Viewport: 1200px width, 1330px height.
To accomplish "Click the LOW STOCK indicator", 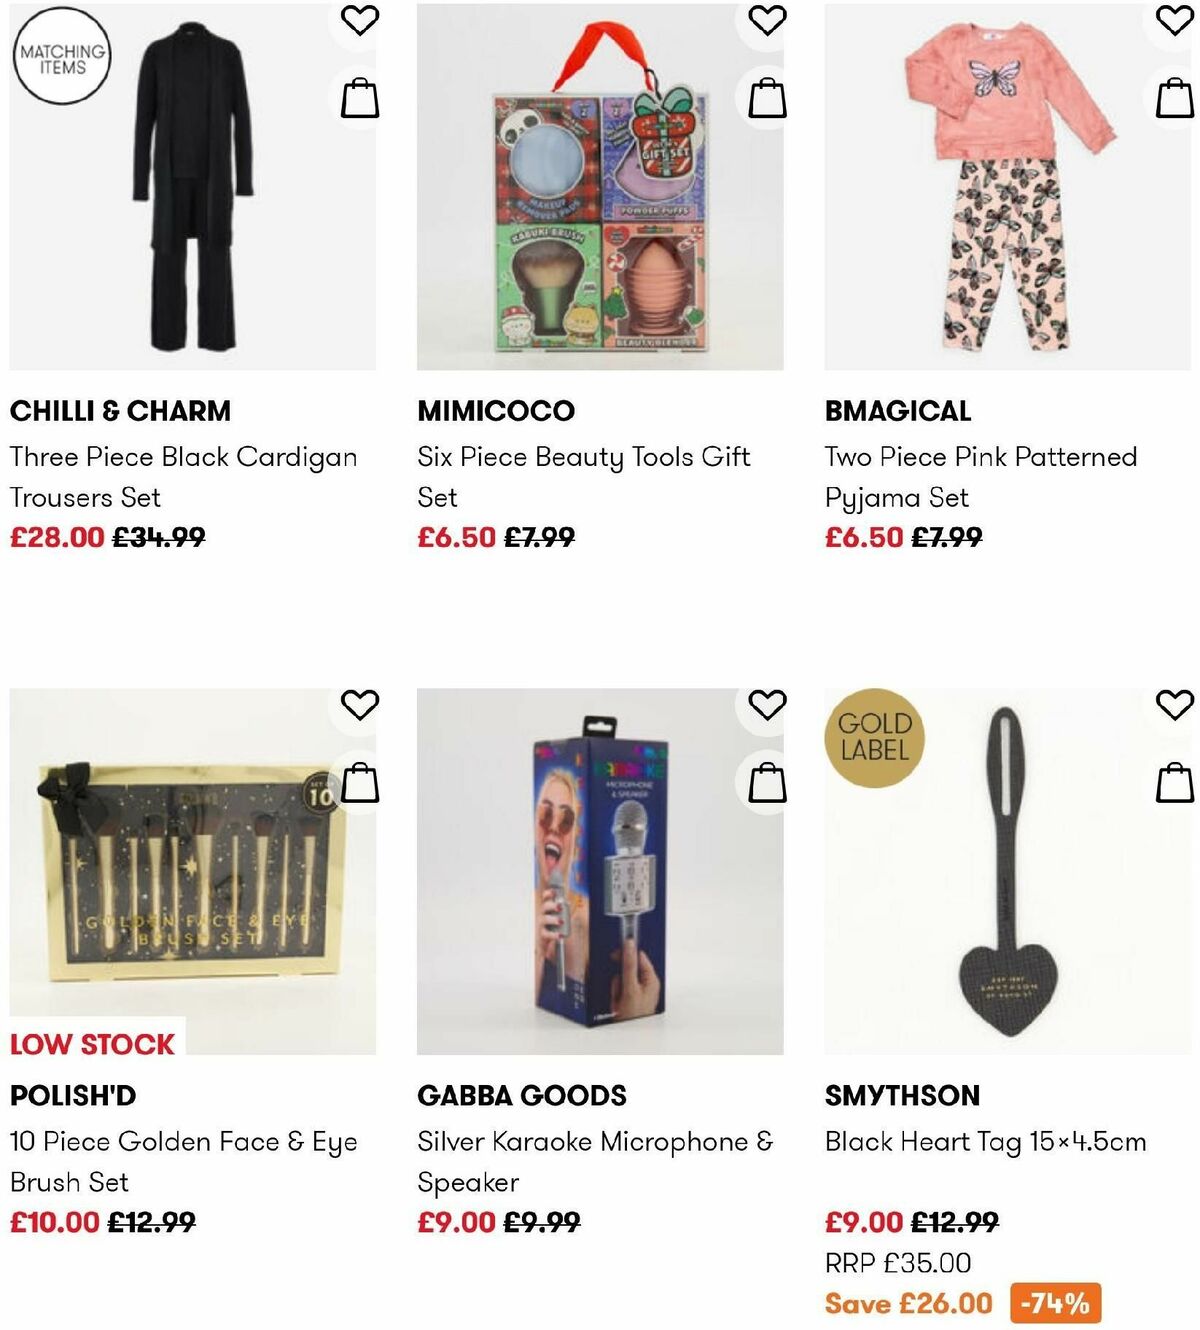I will 91,1043.
